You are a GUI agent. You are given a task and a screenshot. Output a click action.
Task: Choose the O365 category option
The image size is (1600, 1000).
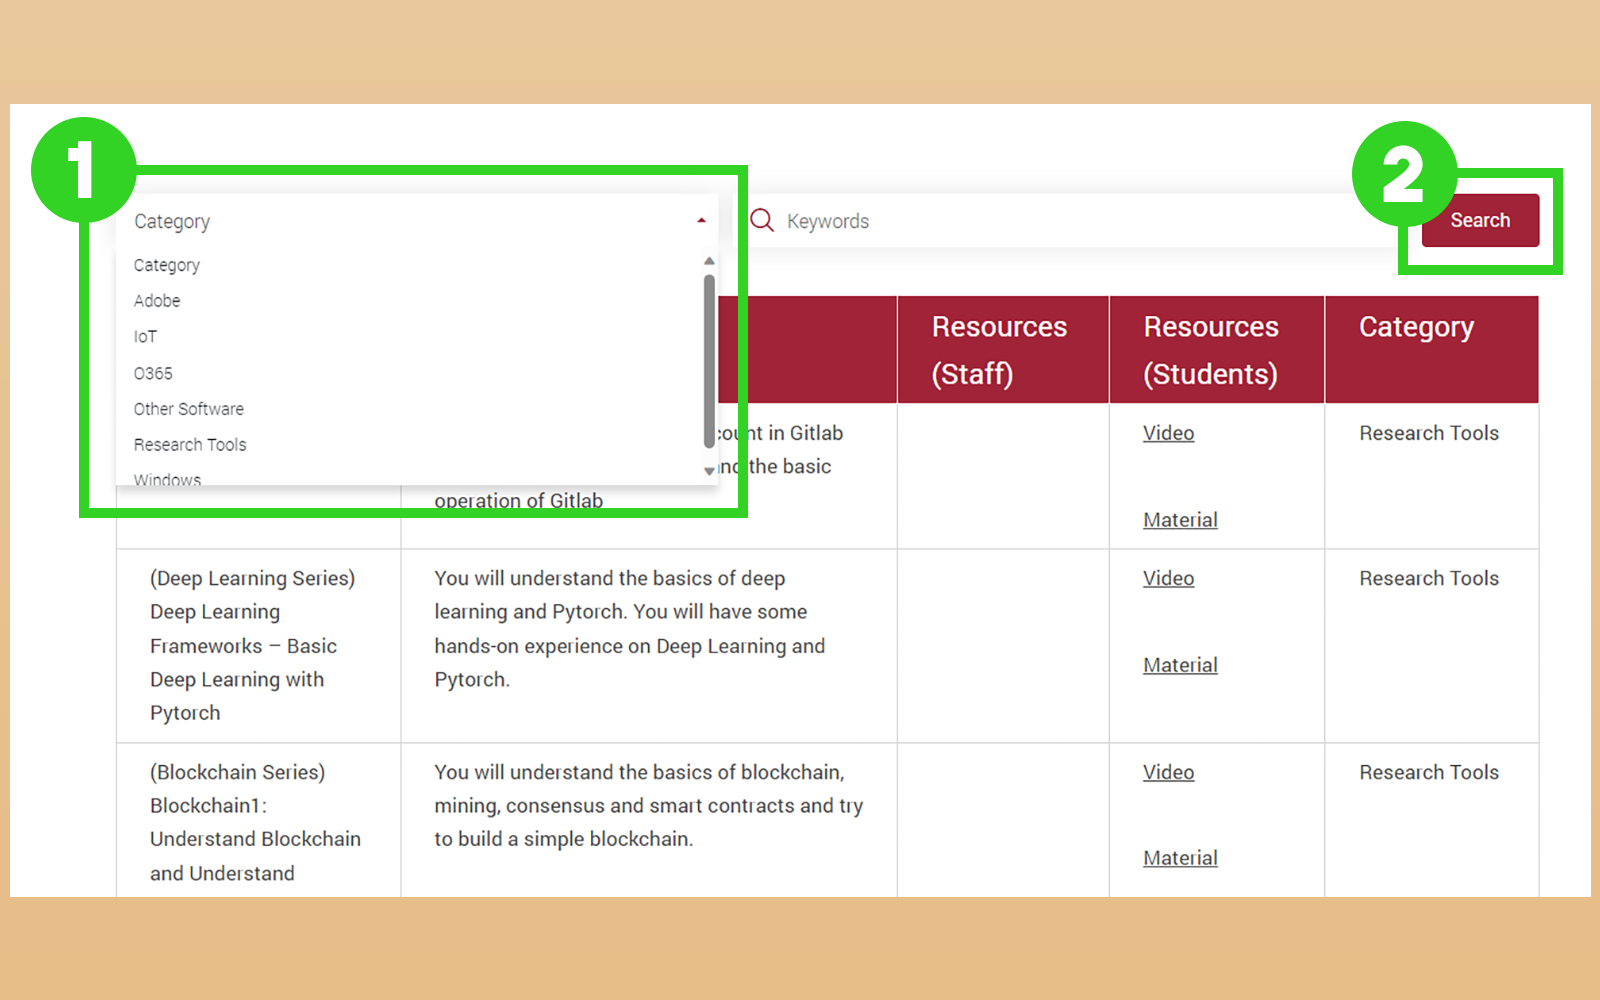(x=153, y=373)
